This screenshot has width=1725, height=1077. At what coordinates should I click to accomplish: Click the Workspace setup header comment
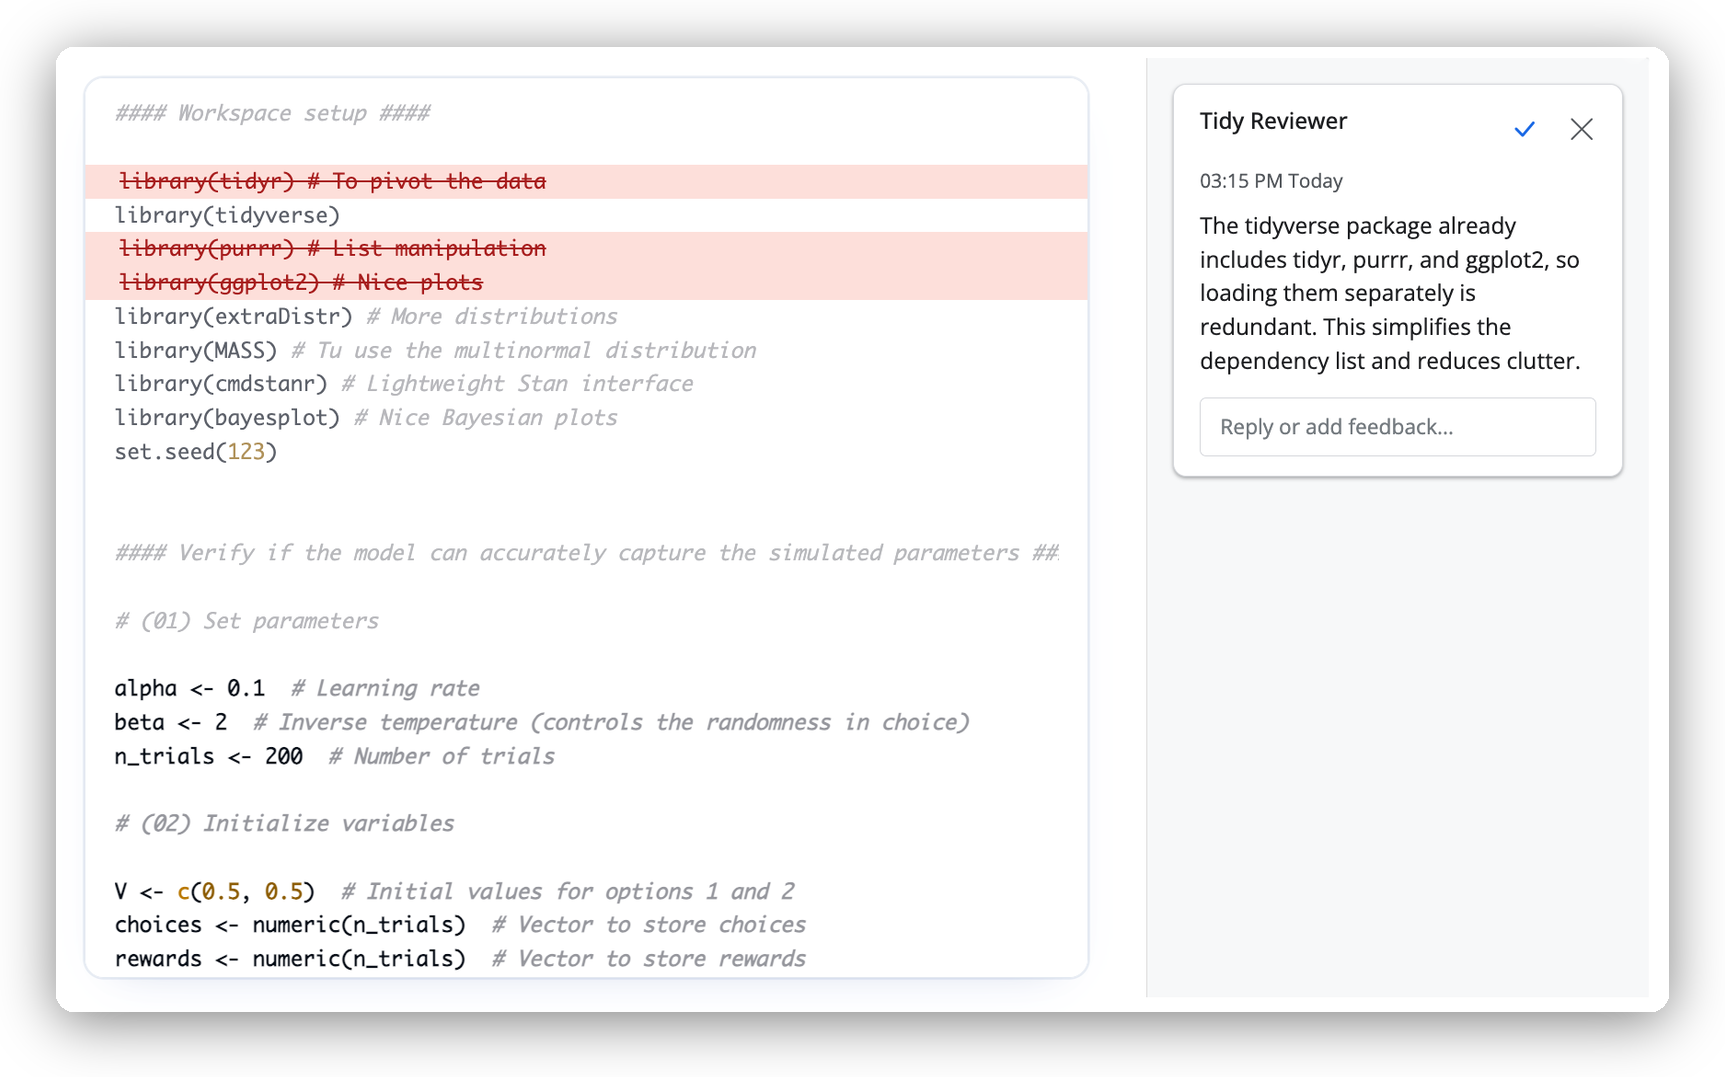click(x=272, y=112)
